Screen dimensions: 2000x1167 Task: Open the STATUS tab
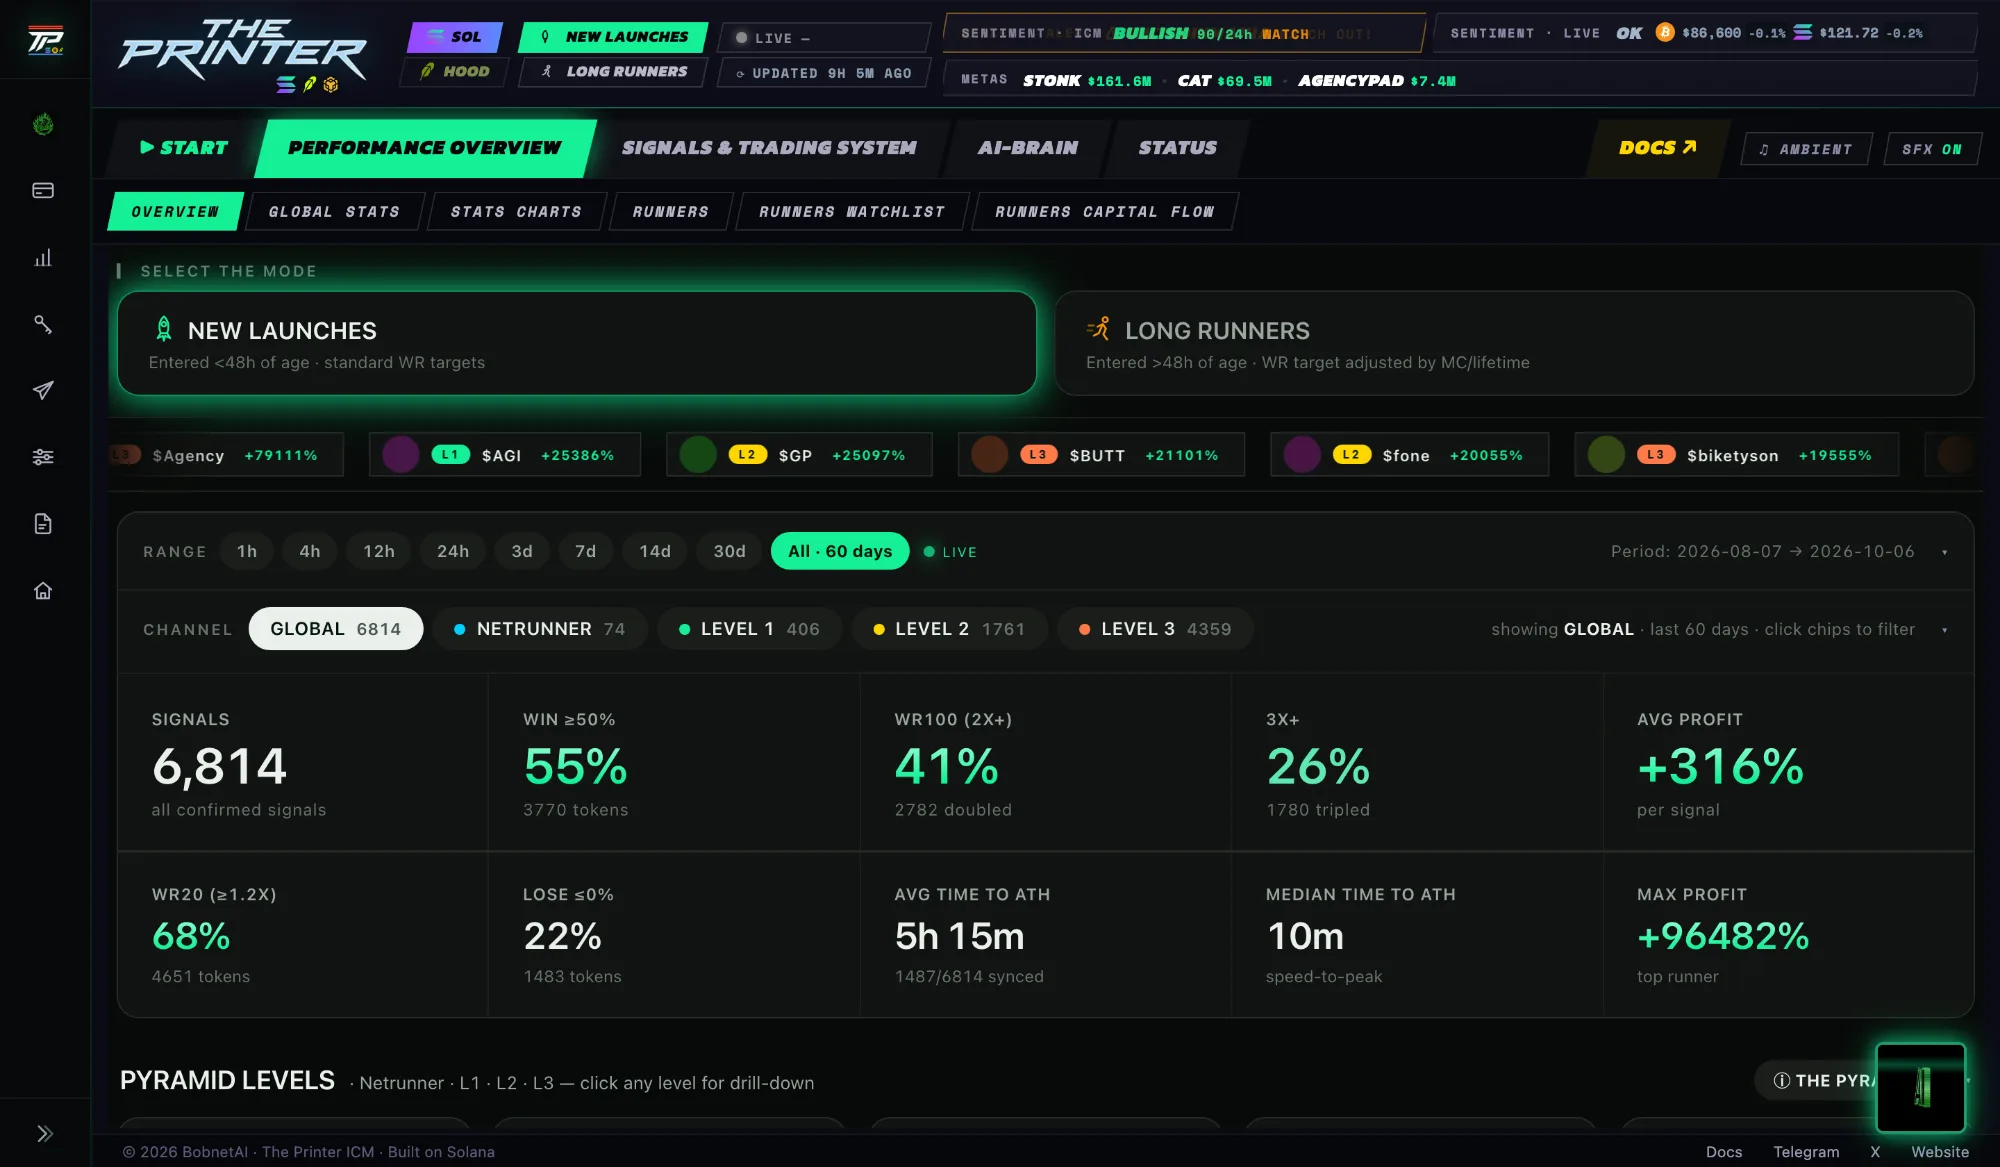pyautogui.click(x=1178, y=148)
